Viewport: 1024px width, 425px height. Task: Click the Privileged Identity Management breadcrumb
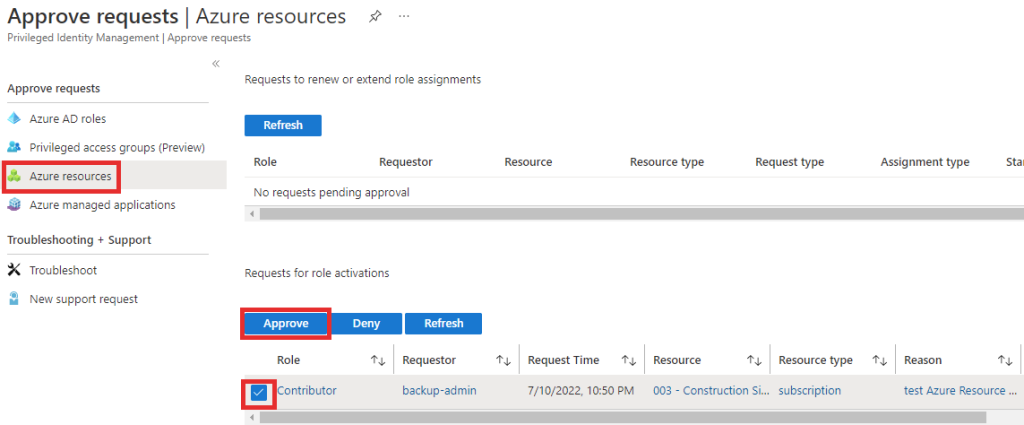coord(83,38)
